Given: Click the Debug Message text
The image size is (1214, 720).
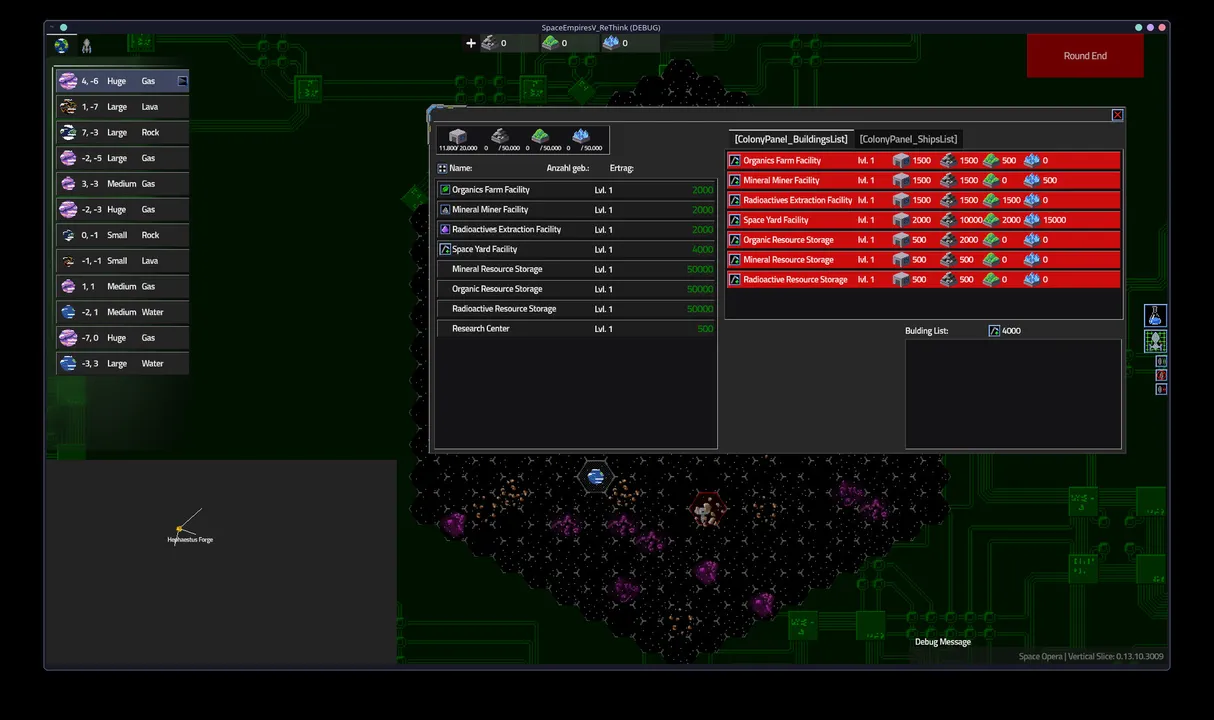Looking at the screenshot, I should point(943,642).
